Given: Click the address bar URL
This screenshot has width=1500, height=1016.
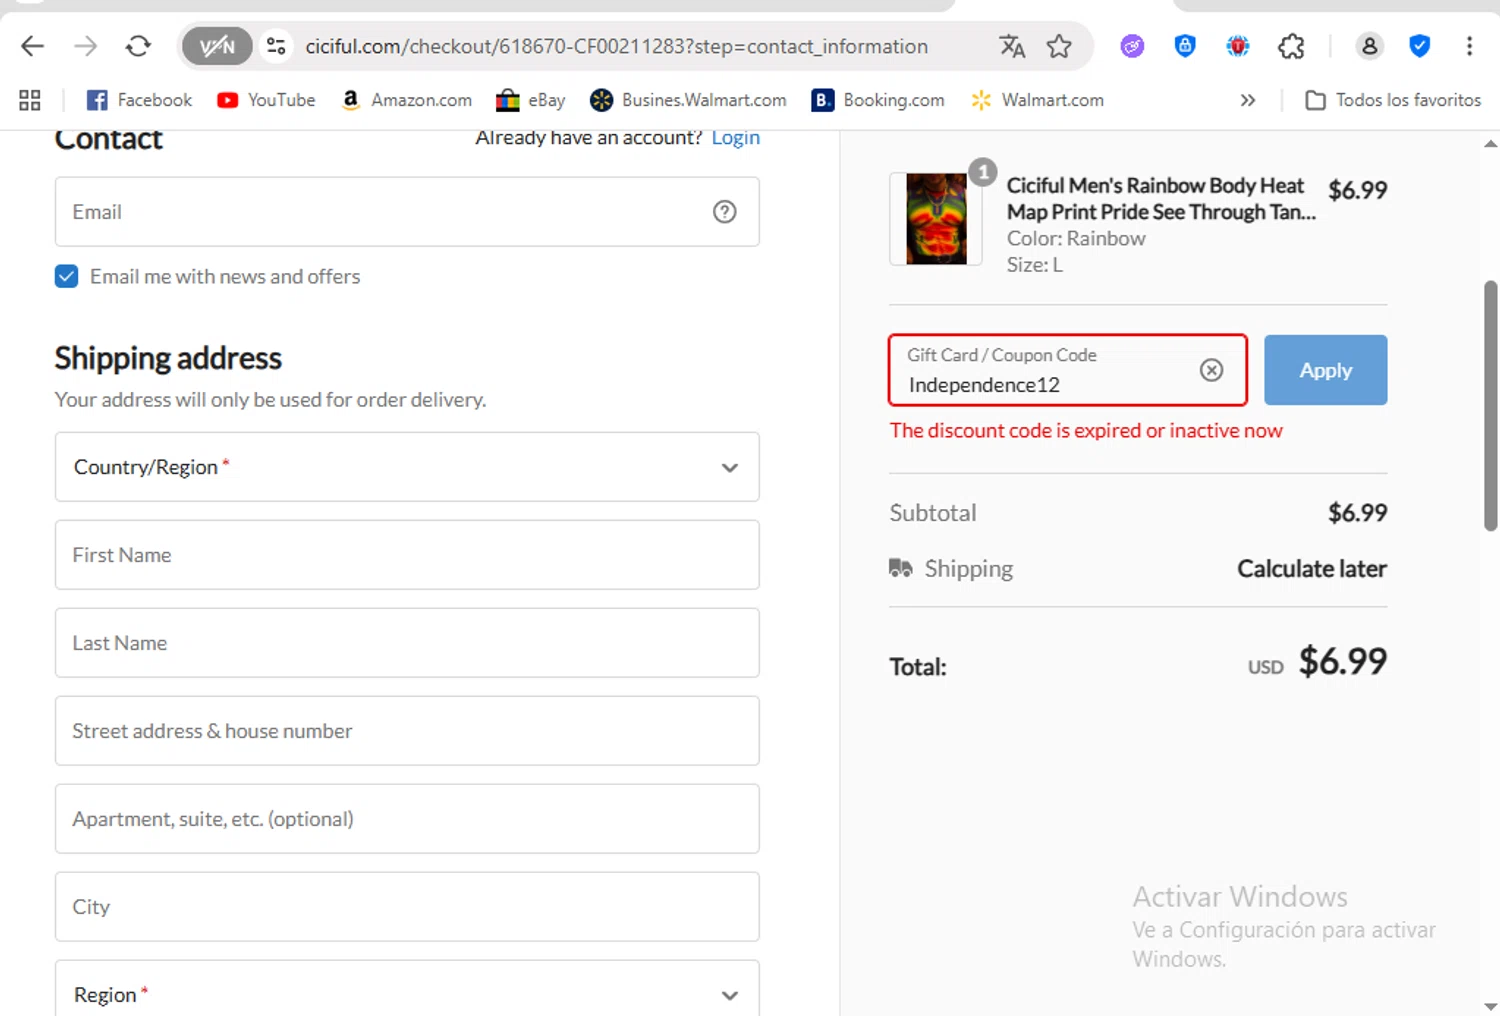Looking at the screenshot, I should pos(616,46).
